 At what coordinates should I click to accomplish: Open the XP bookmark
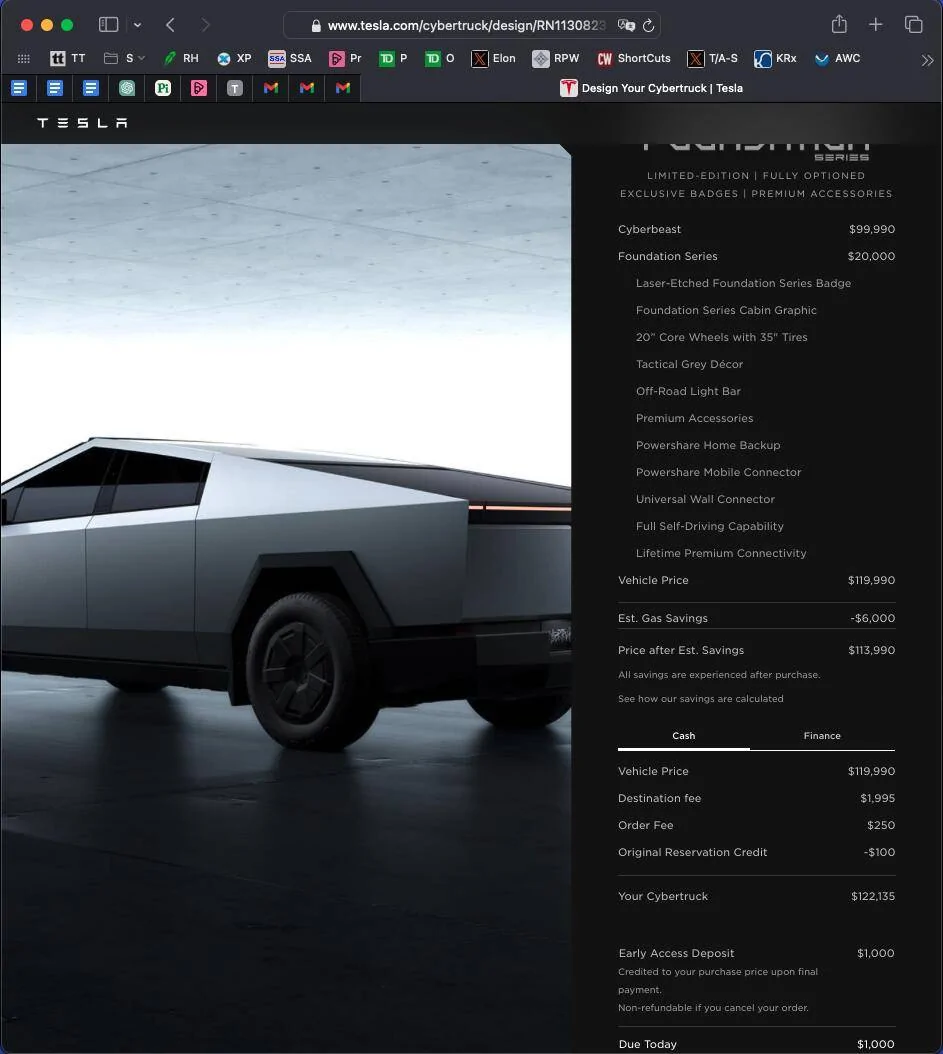(234, 58)
